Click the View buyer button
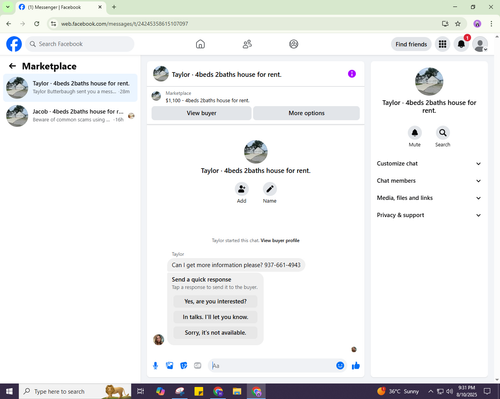Screen dimensions: 500x399 [201, 113]
